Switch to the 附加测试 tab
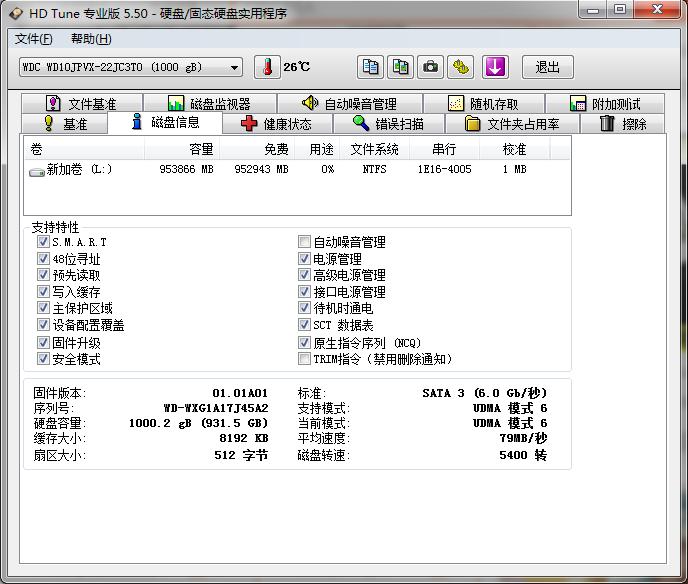 (605, 104)
